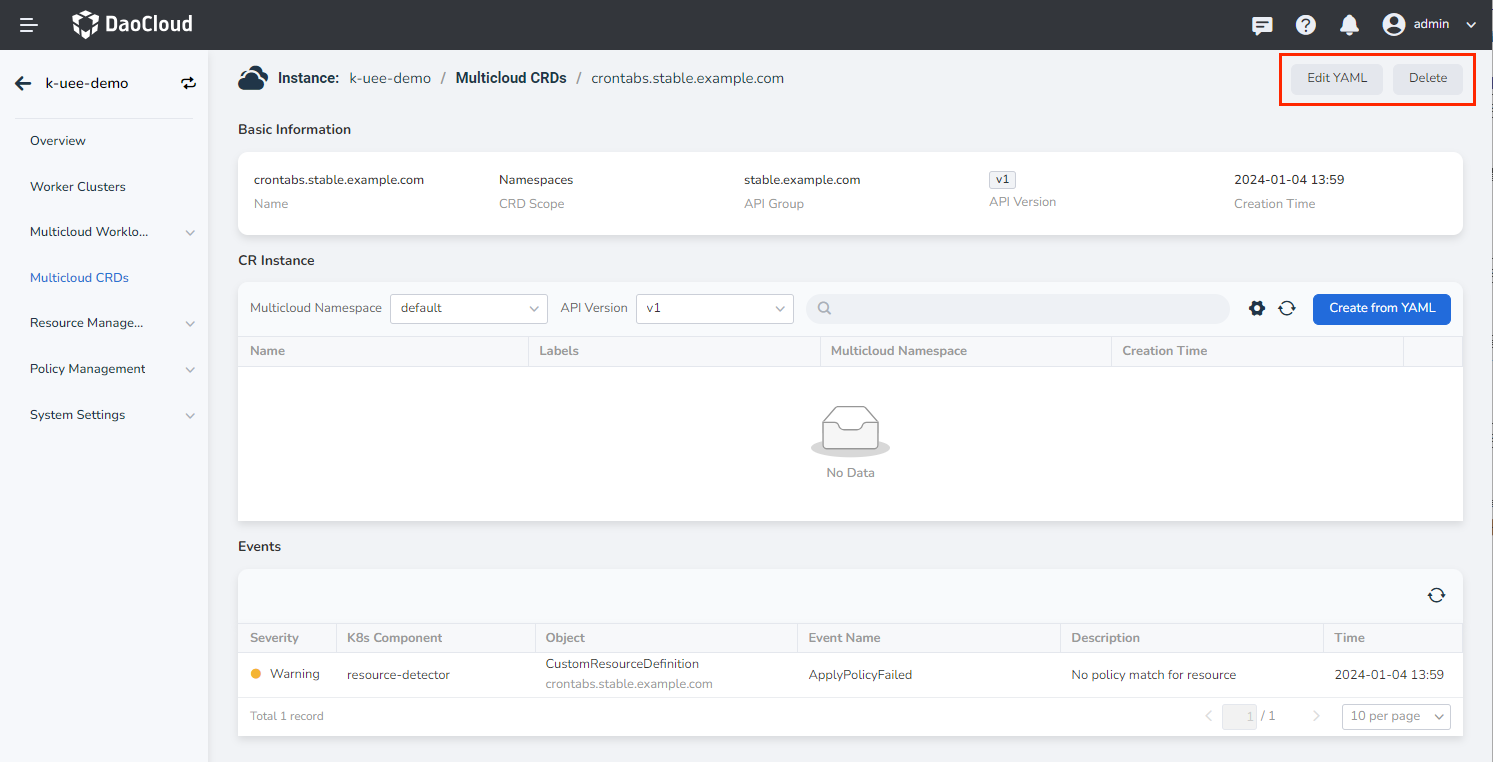The height and width of the screenshot is (762, 1493).
Task: Open the API Version dropdown
Action: (x=714, y=308)
